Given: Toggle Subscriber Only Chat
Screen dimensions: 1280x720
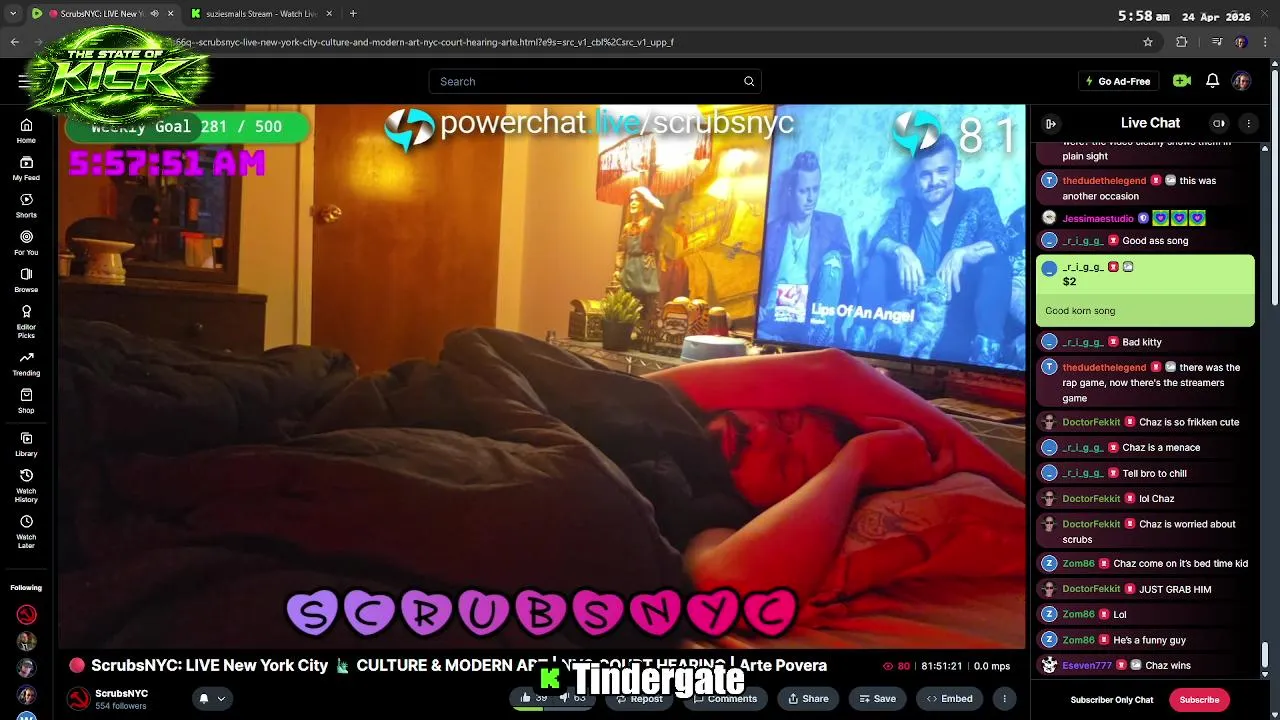Looking at the screenshot, I should point(1112,700).
